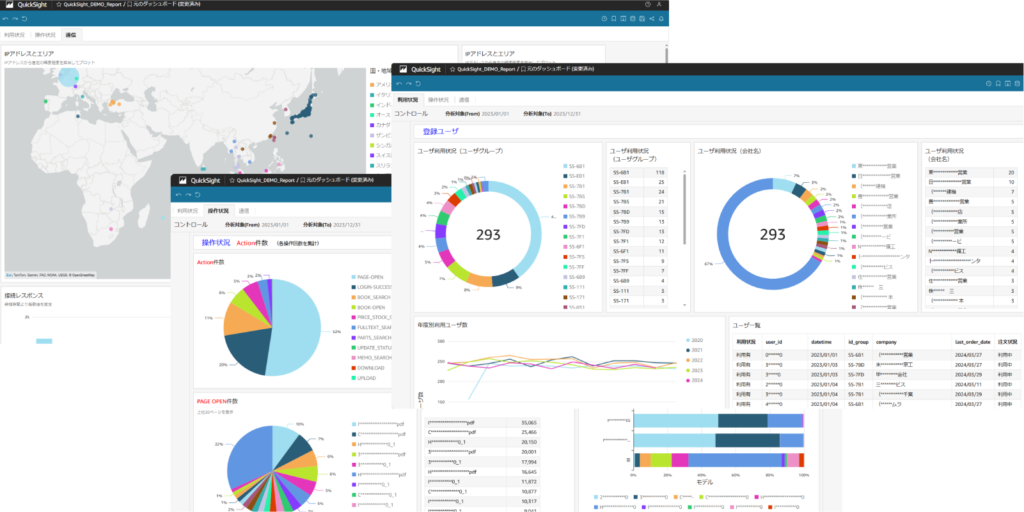
Task: Click the user_id column header in ユーザ一覧
Action: (773, 342)
